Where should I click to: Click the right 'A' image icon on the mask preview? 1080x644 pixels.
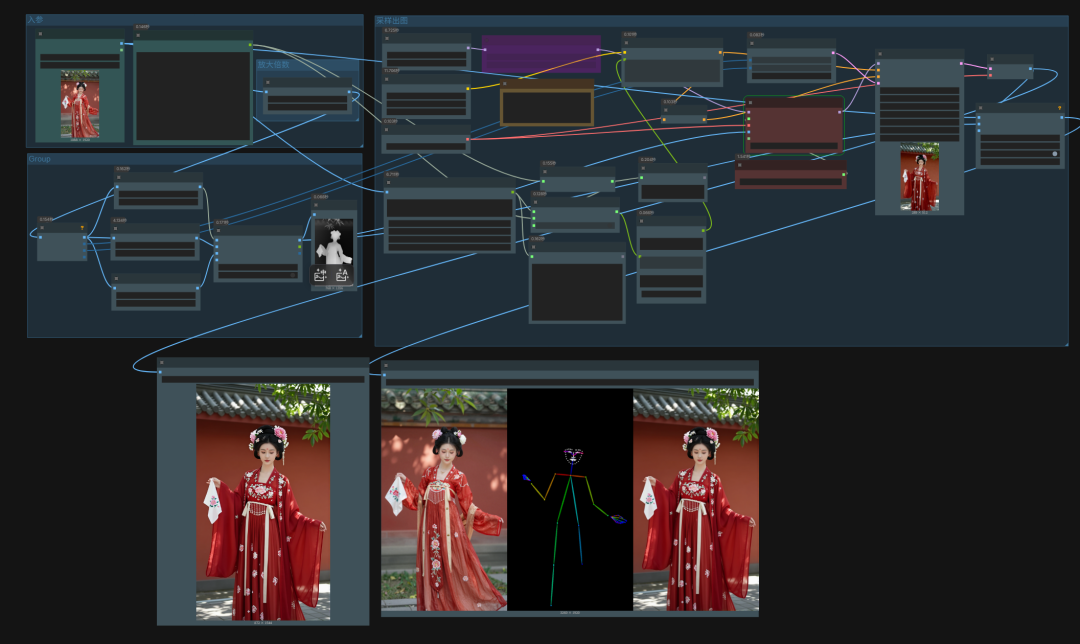[x=342, y=276]
